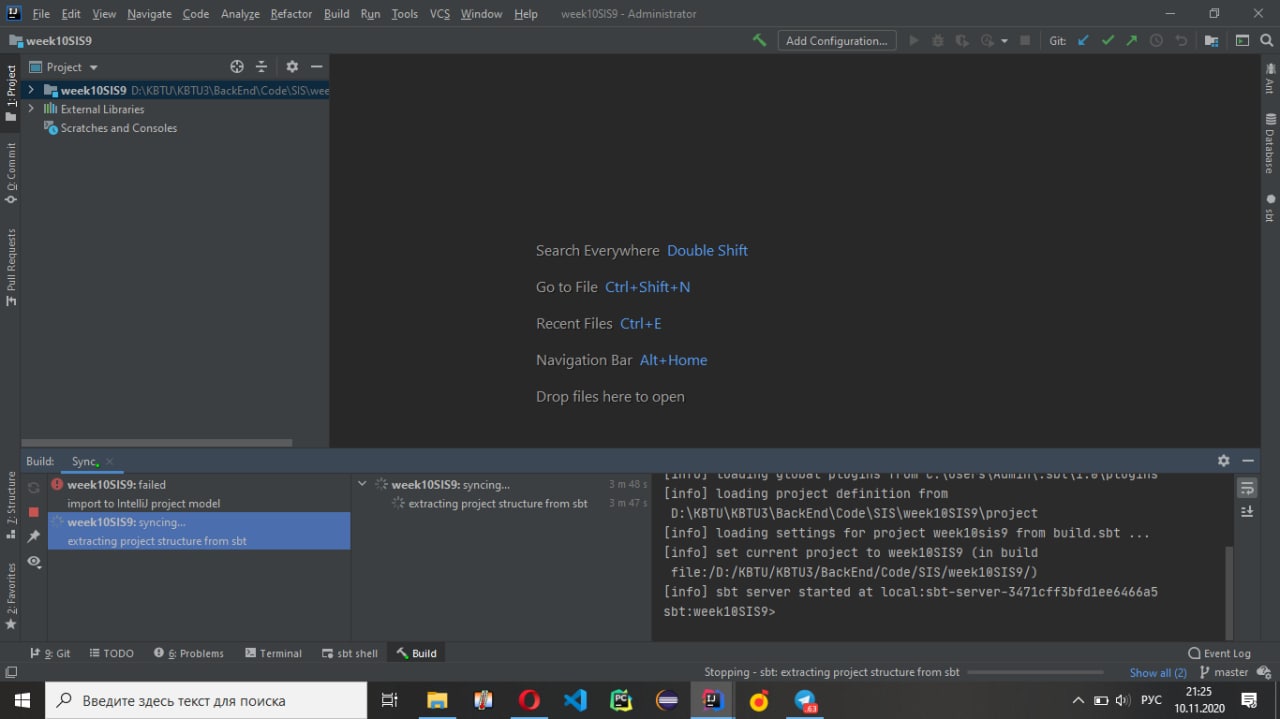Screen dimensions: 1280x719
Task: Click the Run Anything toolbar icon
Action: [1242, 41]
